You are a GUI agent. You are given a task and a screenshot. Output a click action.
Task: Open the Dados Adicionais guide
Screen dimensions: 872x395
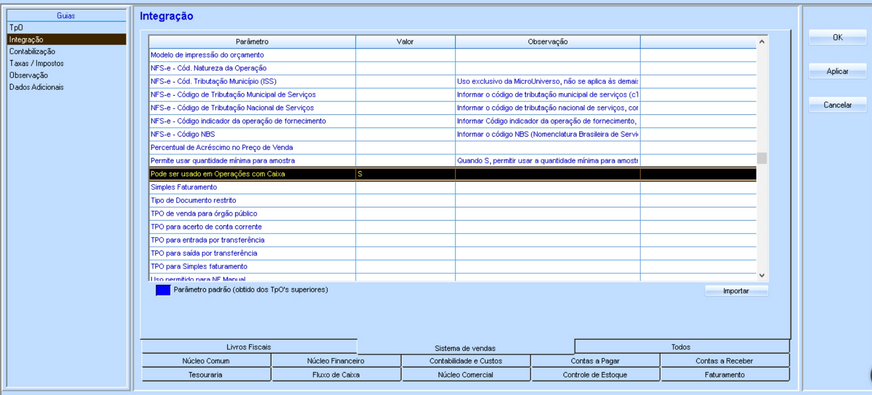click(67, 87)
